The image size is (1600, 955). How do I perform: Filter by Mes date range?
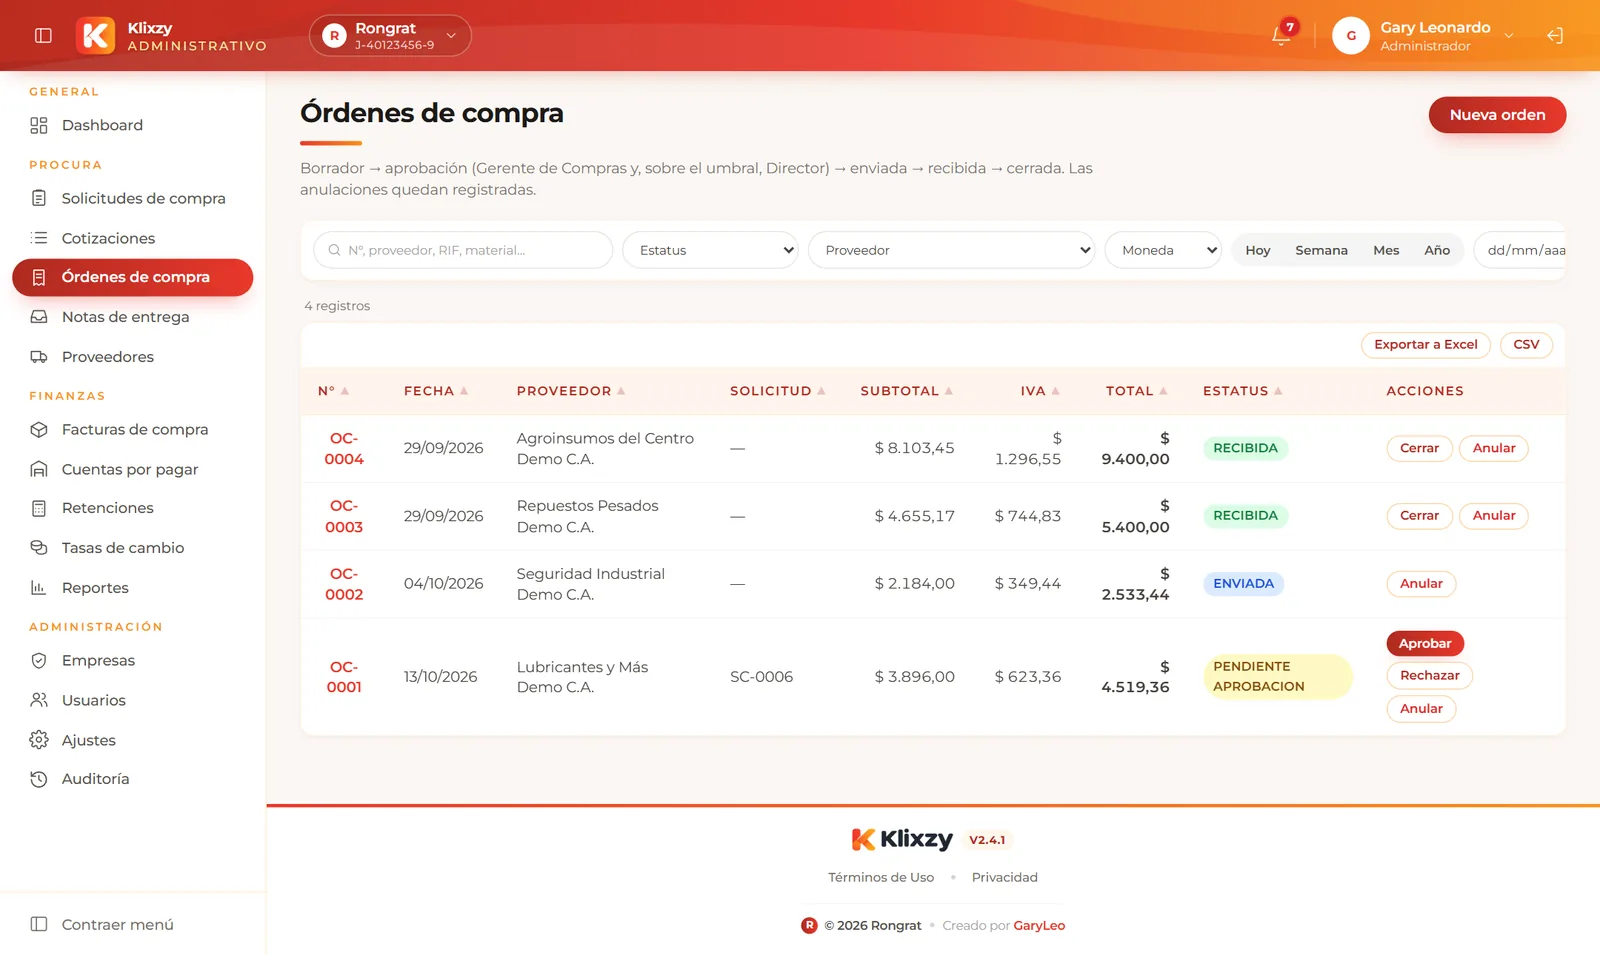[1386, 250]
